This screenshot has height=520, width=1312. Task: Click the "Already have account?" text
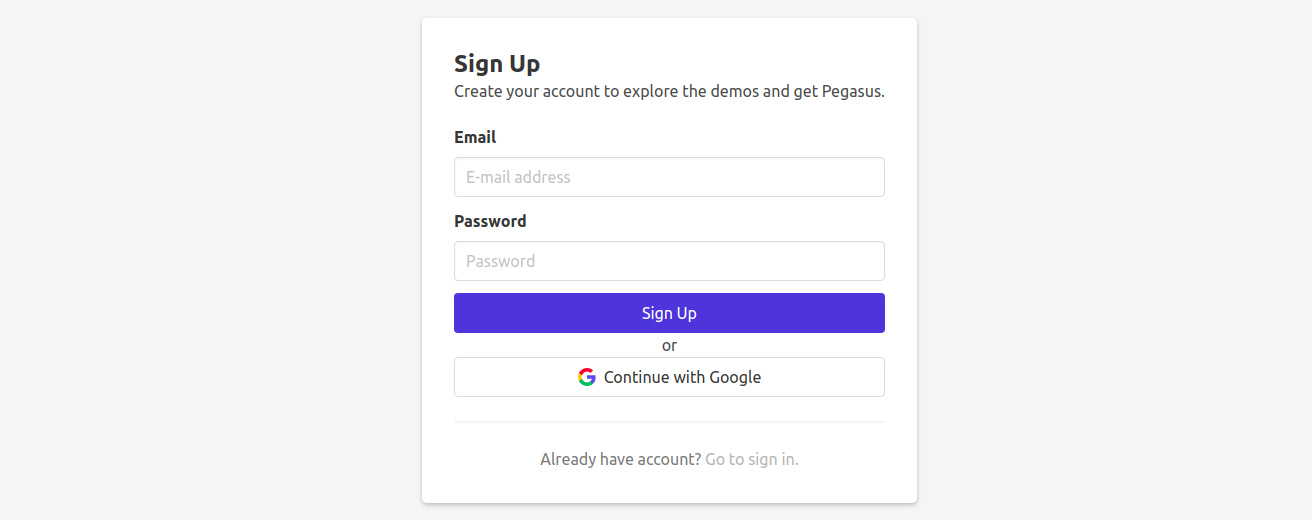coord(620,459)
